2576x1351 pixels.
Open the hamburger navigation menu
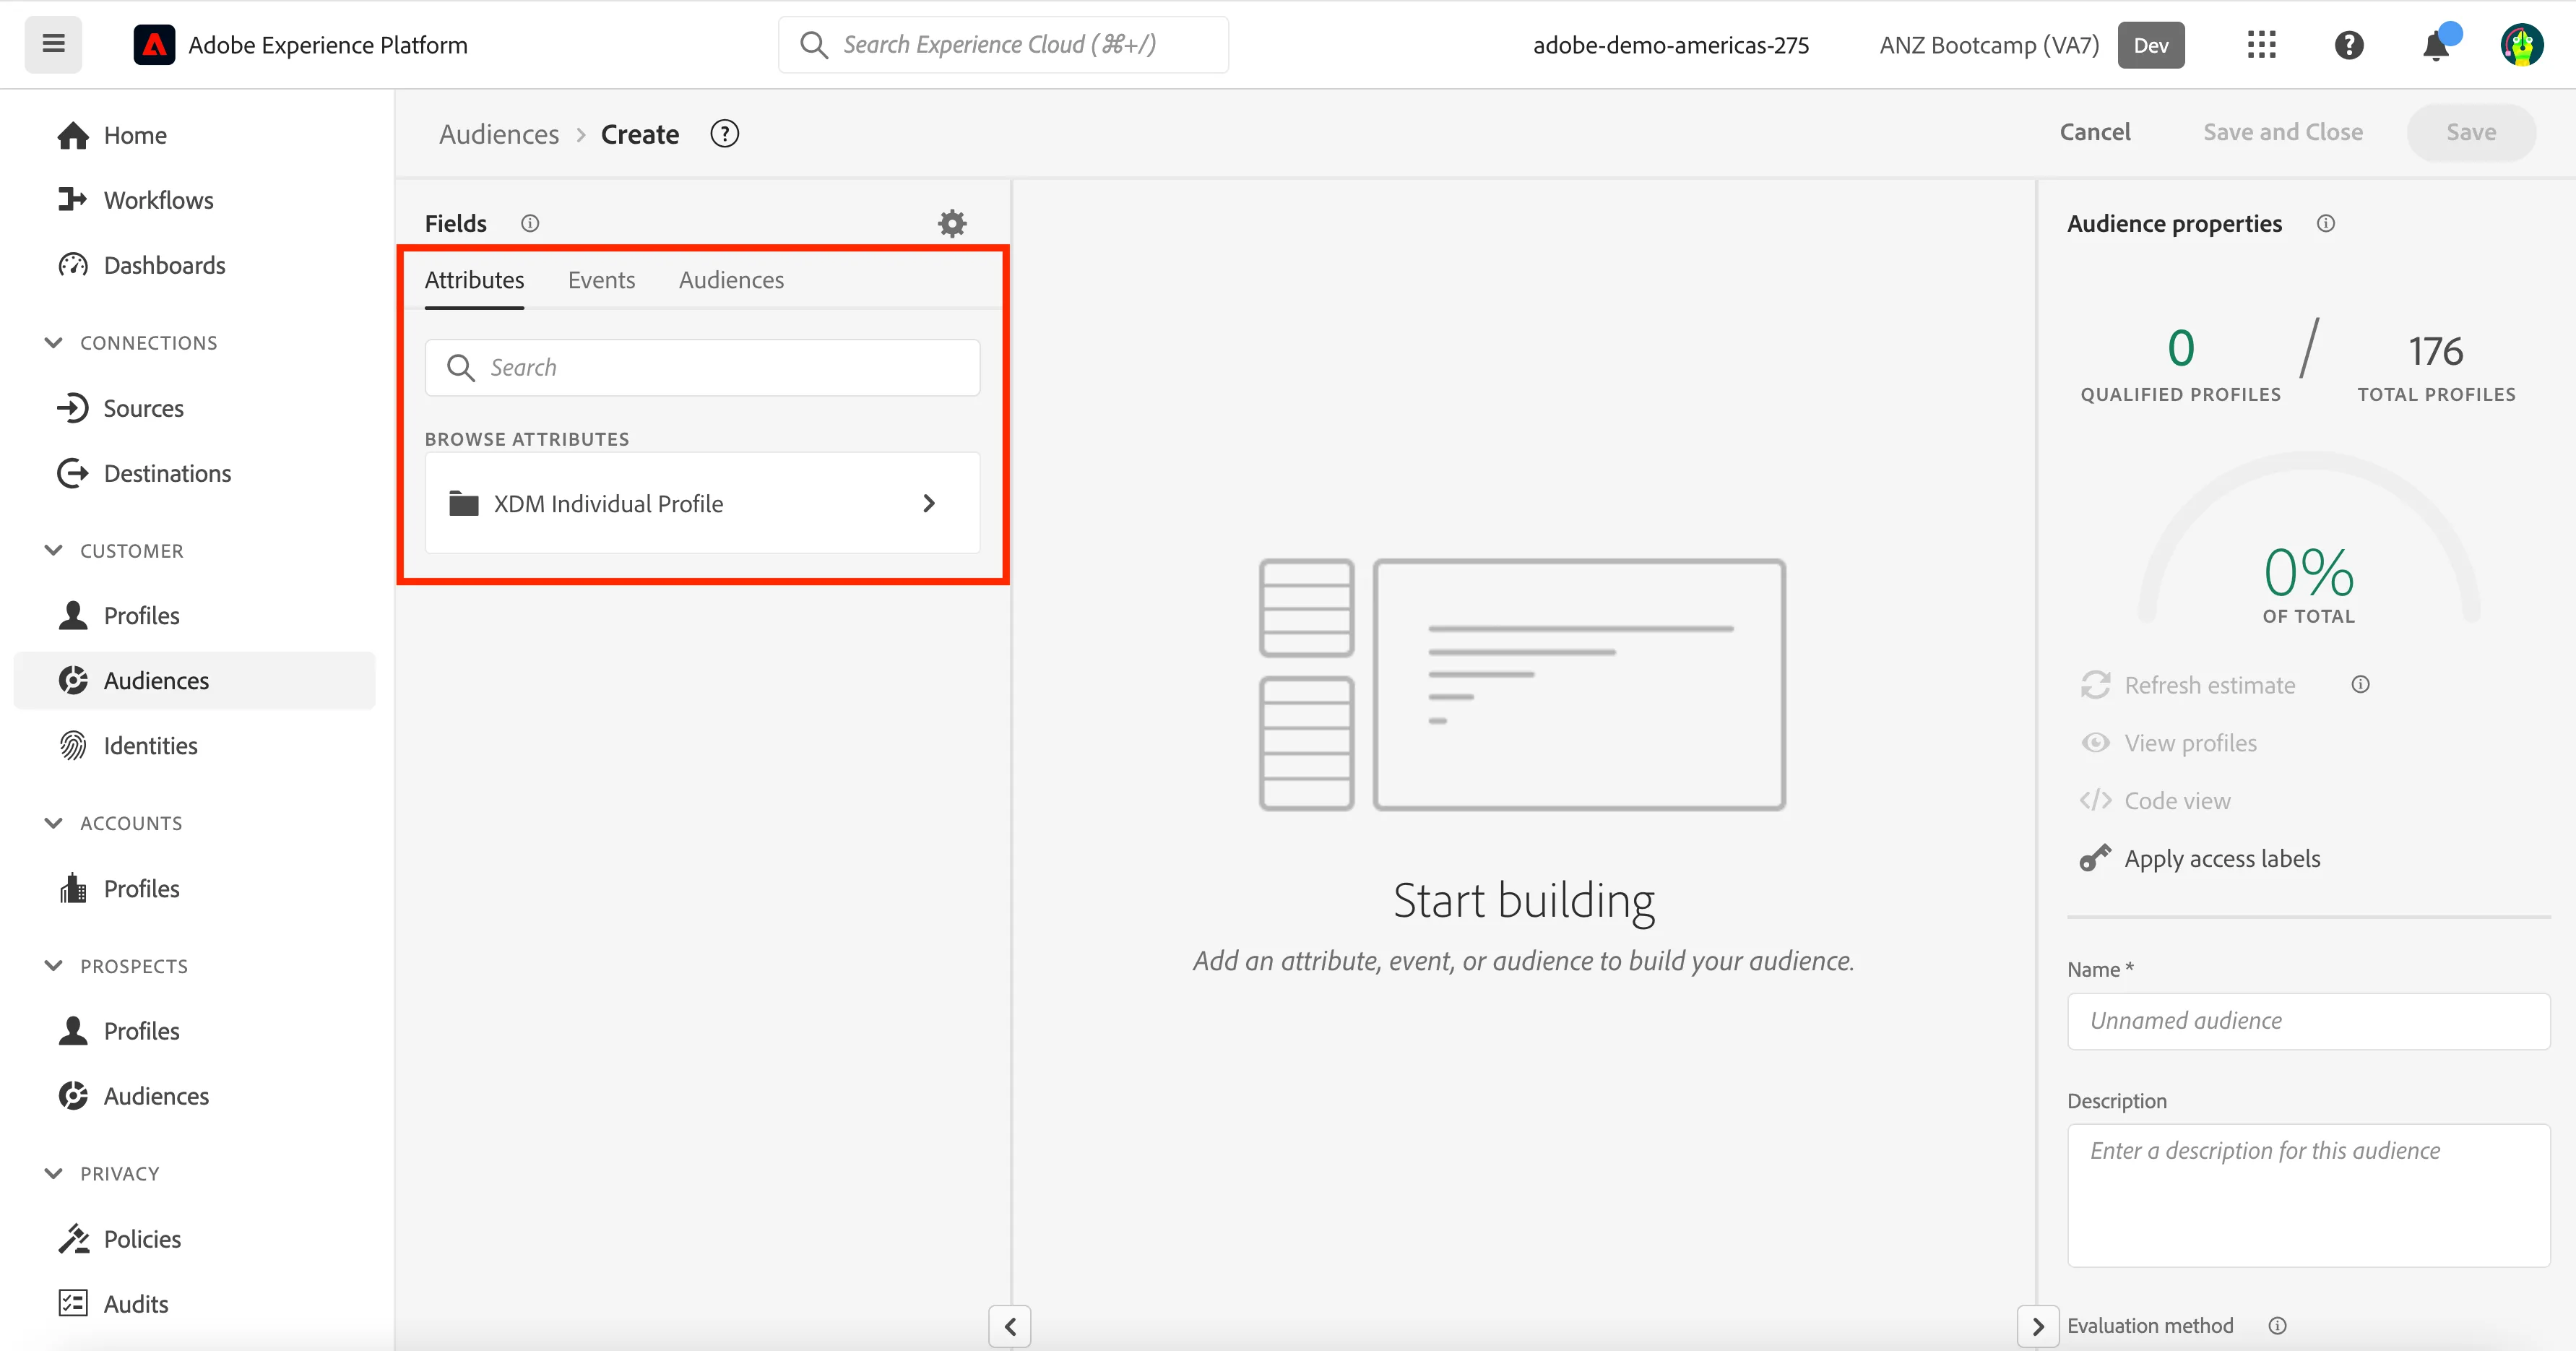click(x=53, y=44)
